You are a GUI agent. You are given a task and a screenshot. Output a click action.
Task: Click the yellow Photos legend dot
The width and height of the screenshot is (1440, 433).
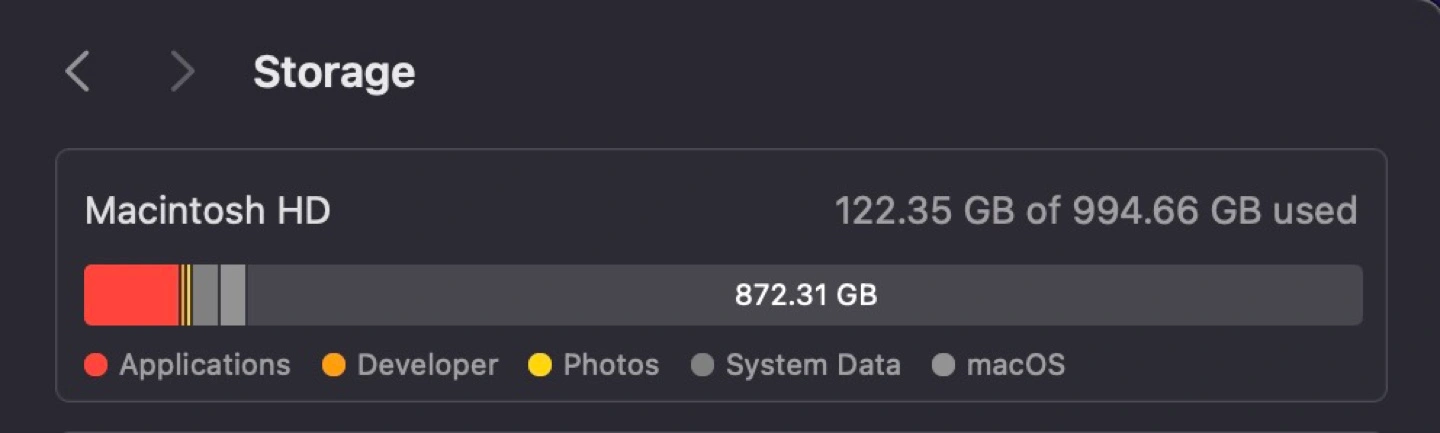pos(540,366)
